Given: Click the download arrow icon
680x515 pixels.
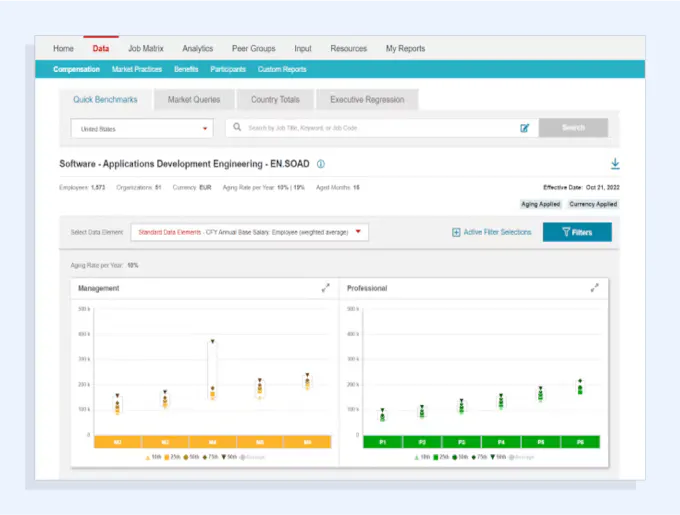Looking at the screenshot, I should pyautogui.click(x=615, y=164).
